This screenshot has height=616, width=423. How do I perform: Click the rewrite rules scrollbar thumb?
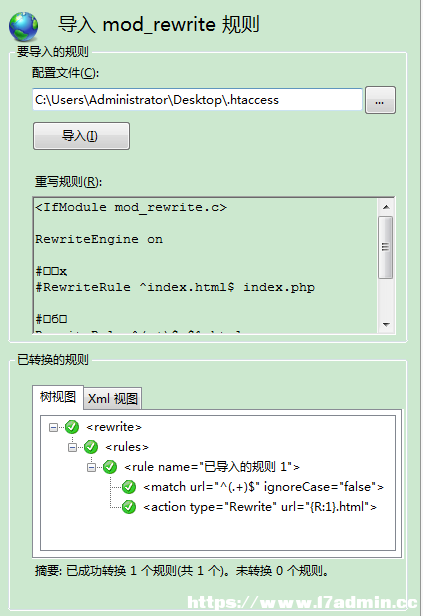pyautogui.click(x=386, y=247)
